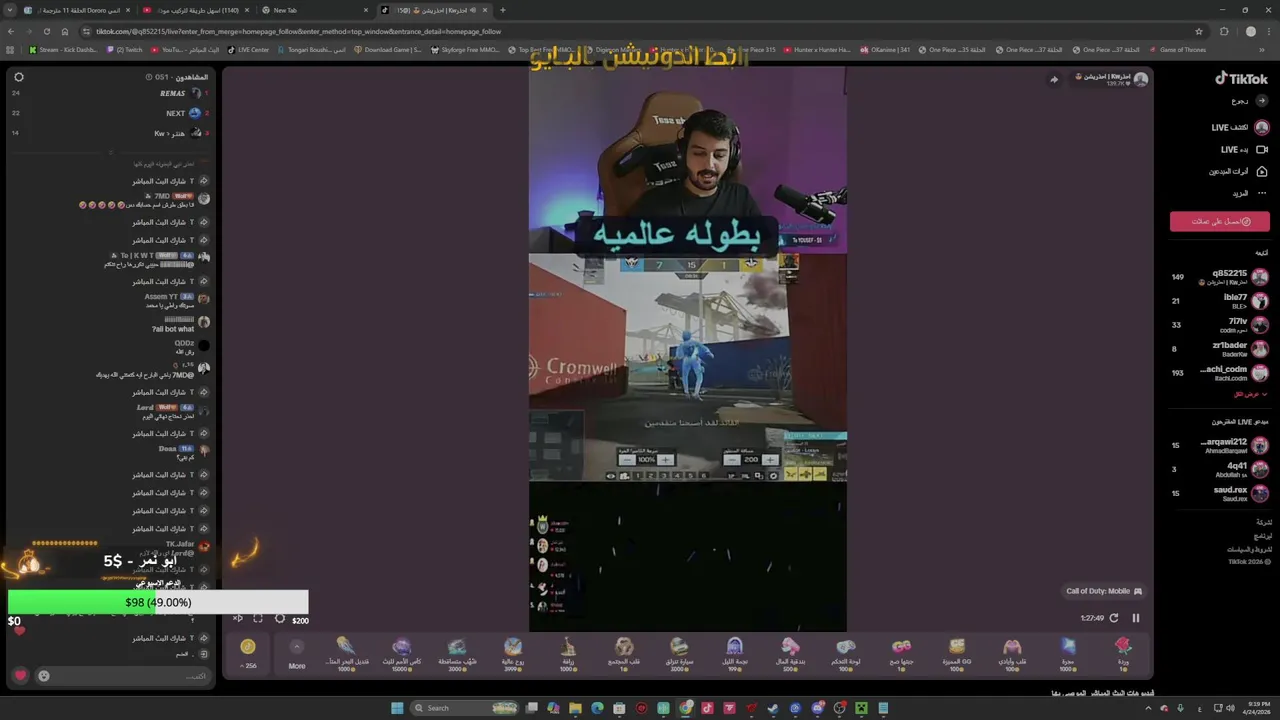Open the streamer profile avatar
Viewport: 1280px width, 720px height.
click(1140, 79)
